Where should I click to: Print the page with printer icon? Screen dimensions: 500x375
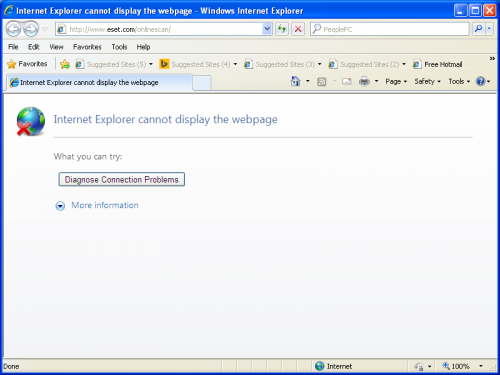tap(364, 81)
